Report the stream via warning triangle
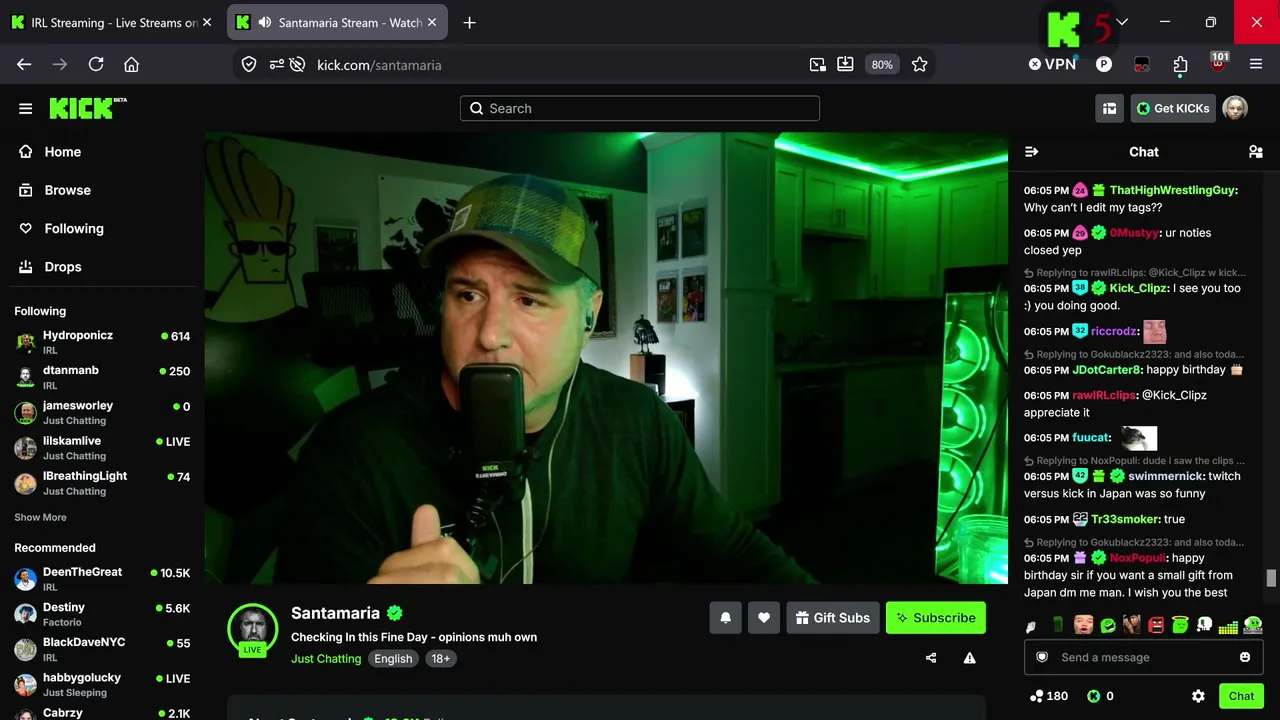Screen dimensions: 1280x720 (x=969, y=658)
